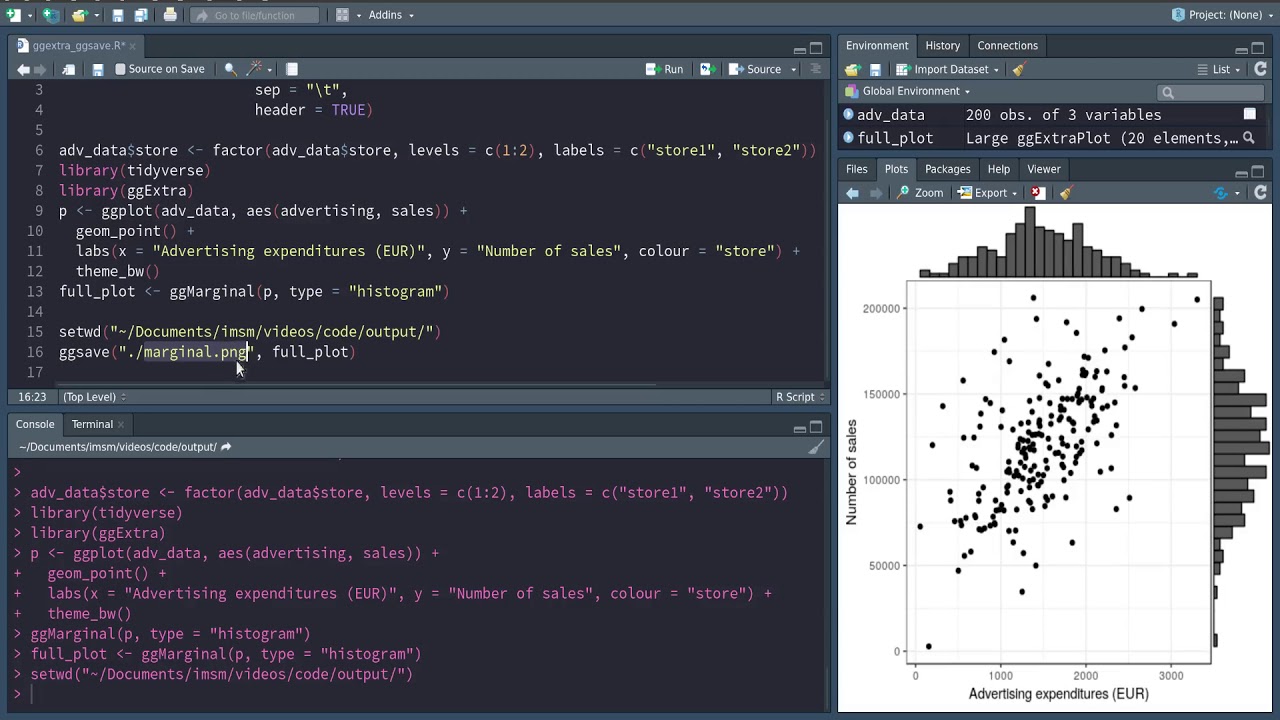Switch to the Console tab
The image size is (1280, 720).
(x=35, y=424)
